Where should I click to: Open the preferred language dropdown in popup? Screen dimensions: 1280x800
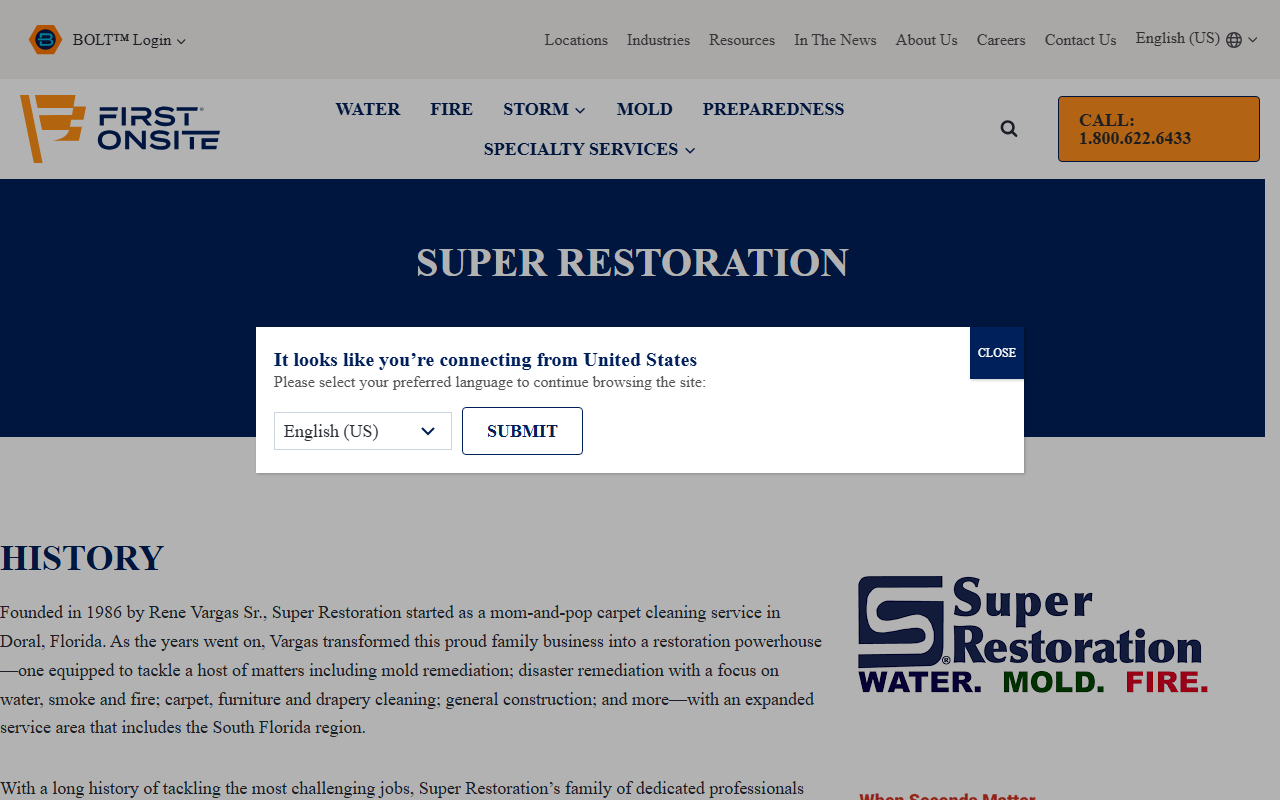[x=363, y=431]
